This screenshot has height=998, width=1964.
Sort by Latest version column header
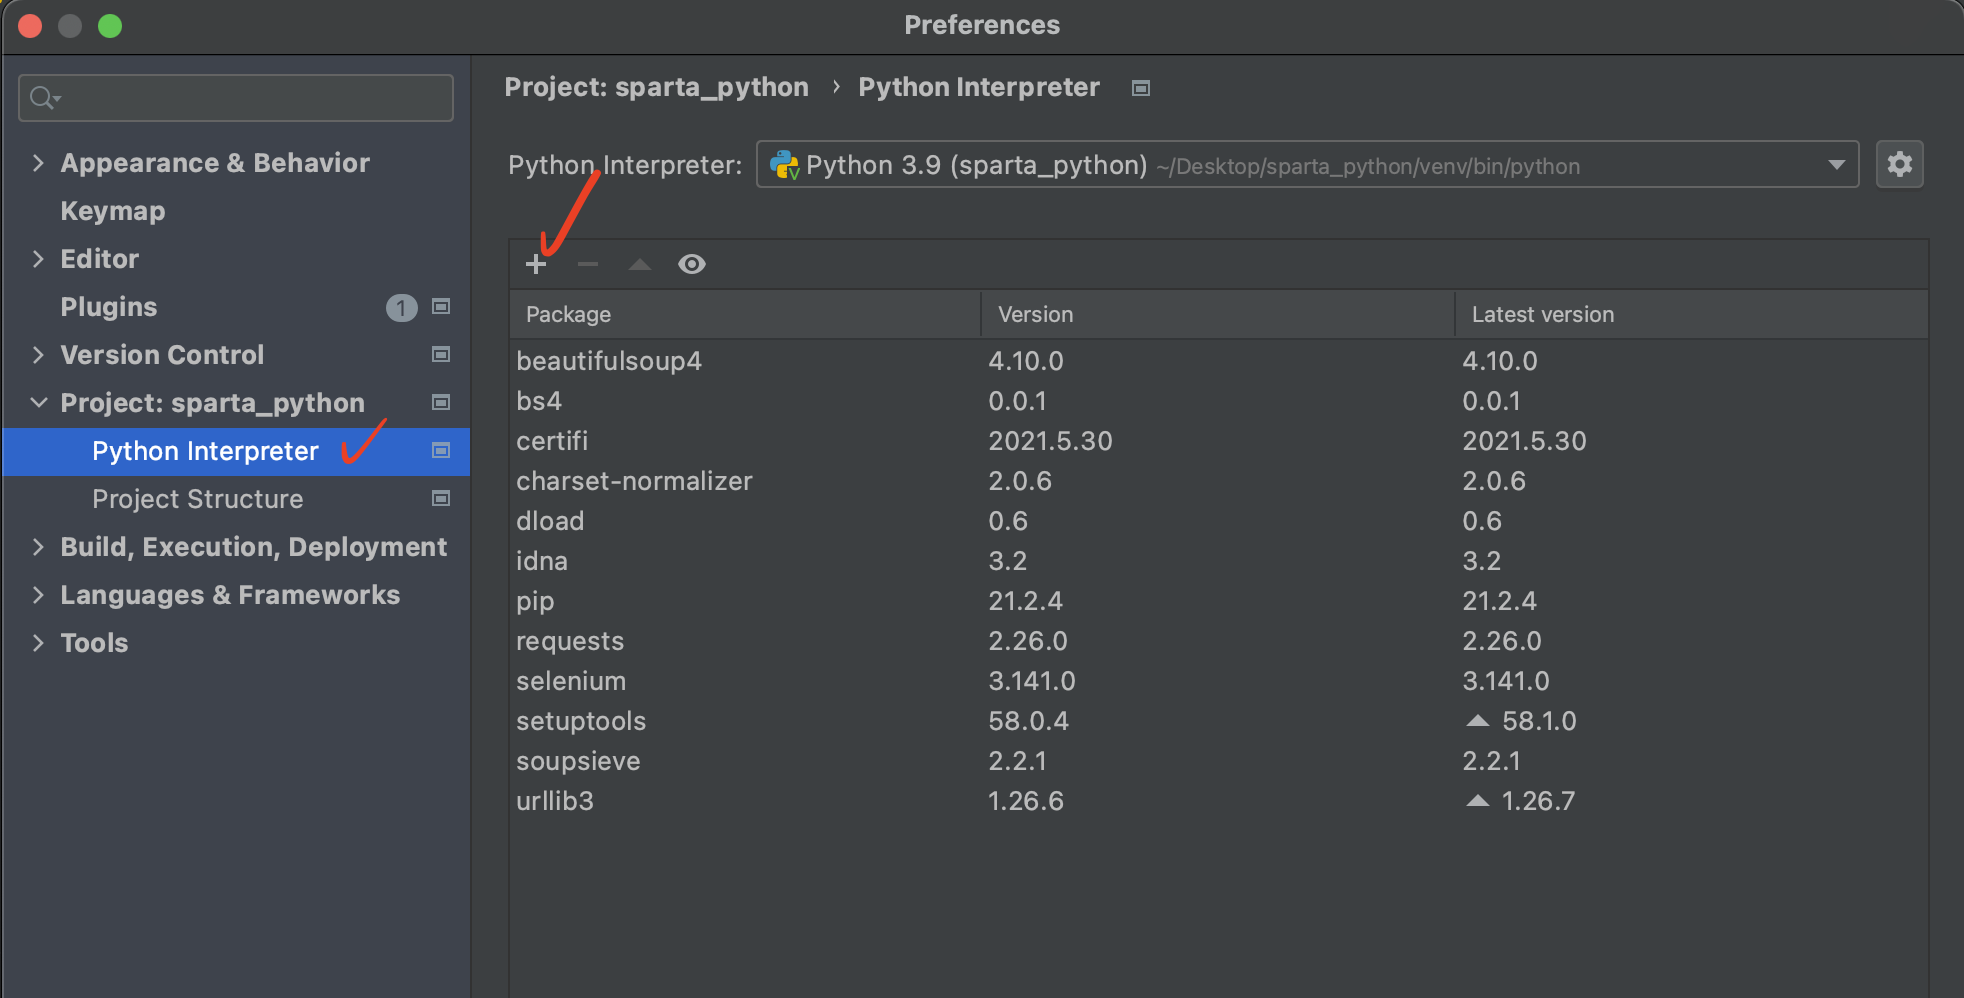[x=1691, y=314]
